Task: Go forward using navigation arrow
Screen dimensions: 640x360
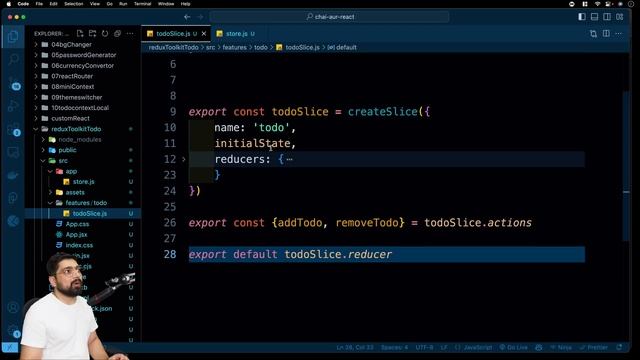Action: [x=200, y=17]
